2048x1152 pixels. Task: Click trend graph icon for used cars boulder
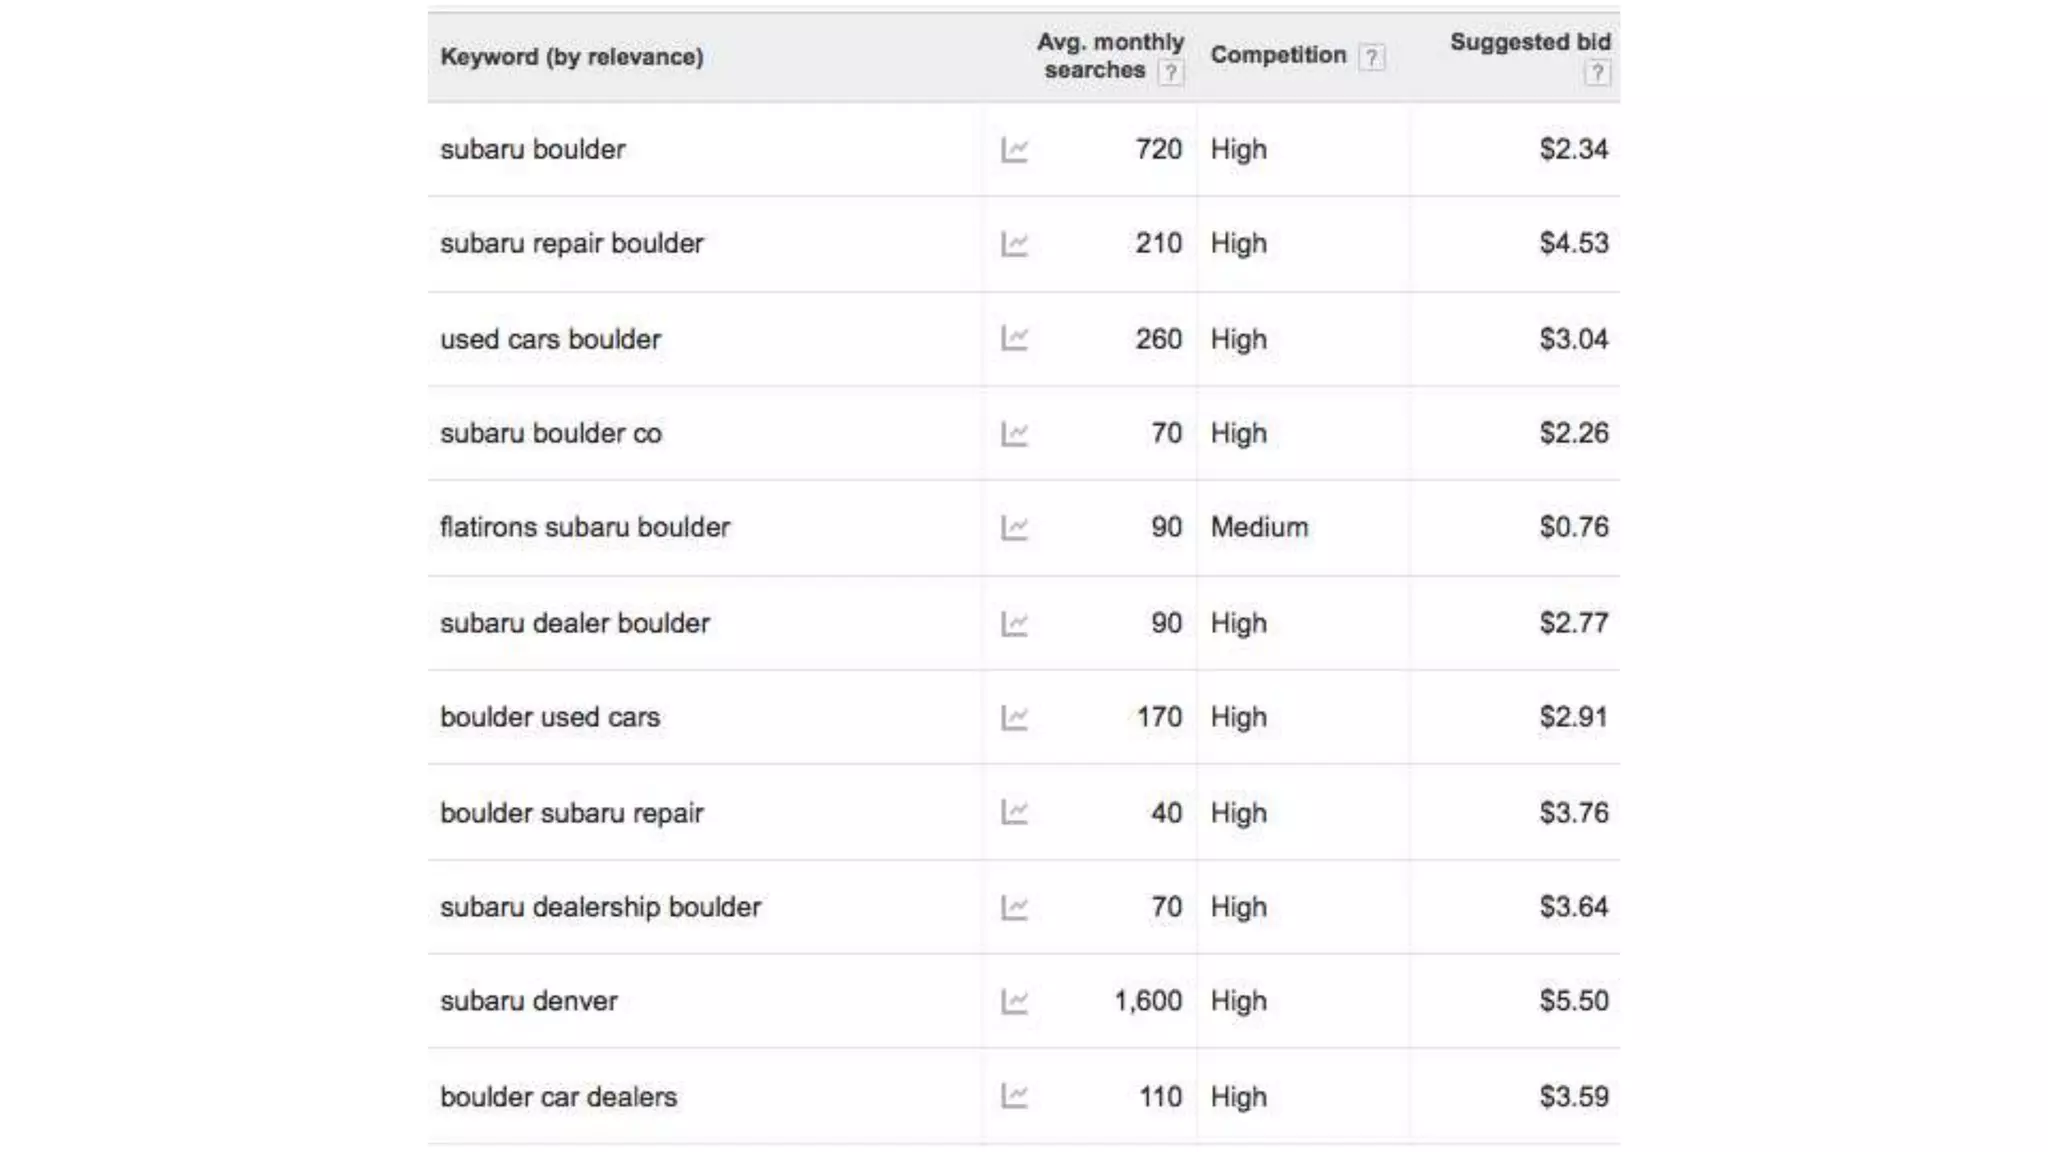1014,339
